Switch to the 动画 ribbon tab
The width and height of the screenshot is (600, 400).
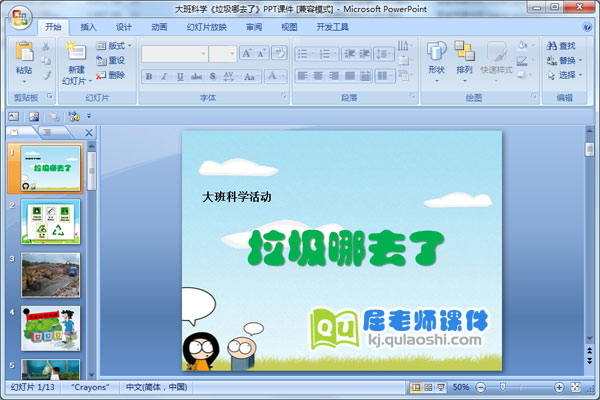click(159, 27)
